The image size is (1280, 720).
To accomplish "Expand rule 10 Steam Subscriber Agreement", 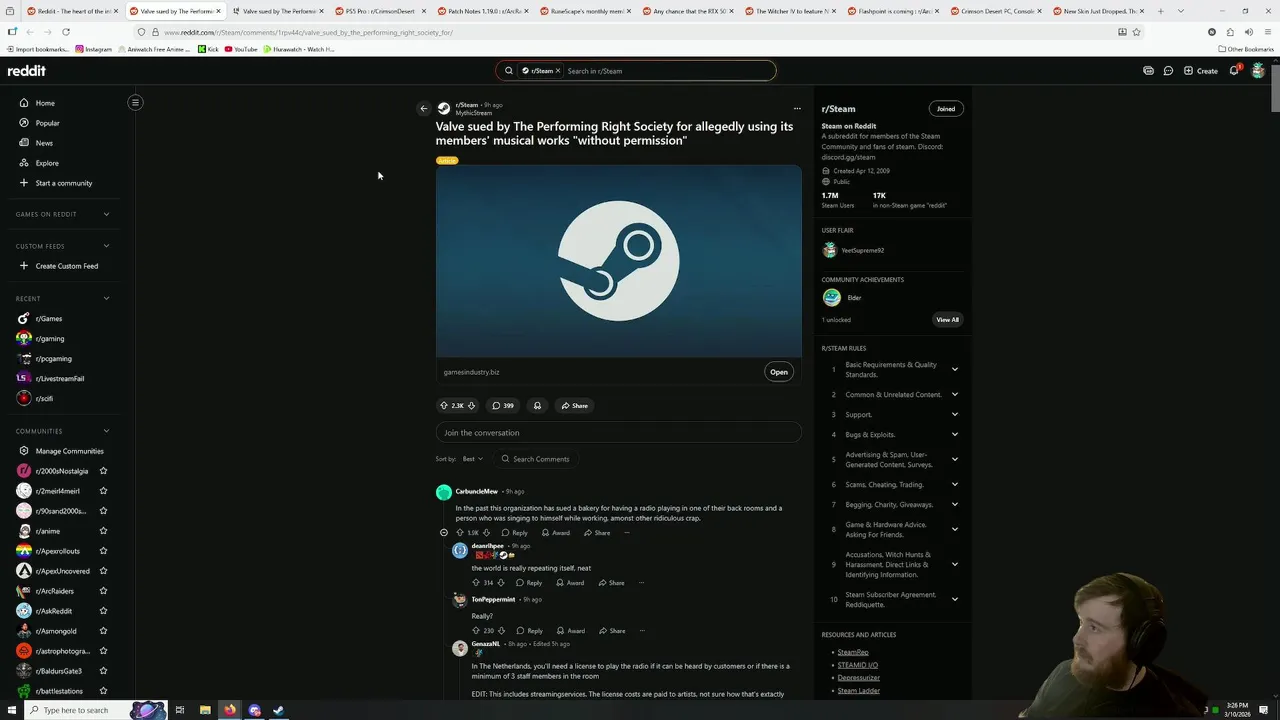I will 955,599.
